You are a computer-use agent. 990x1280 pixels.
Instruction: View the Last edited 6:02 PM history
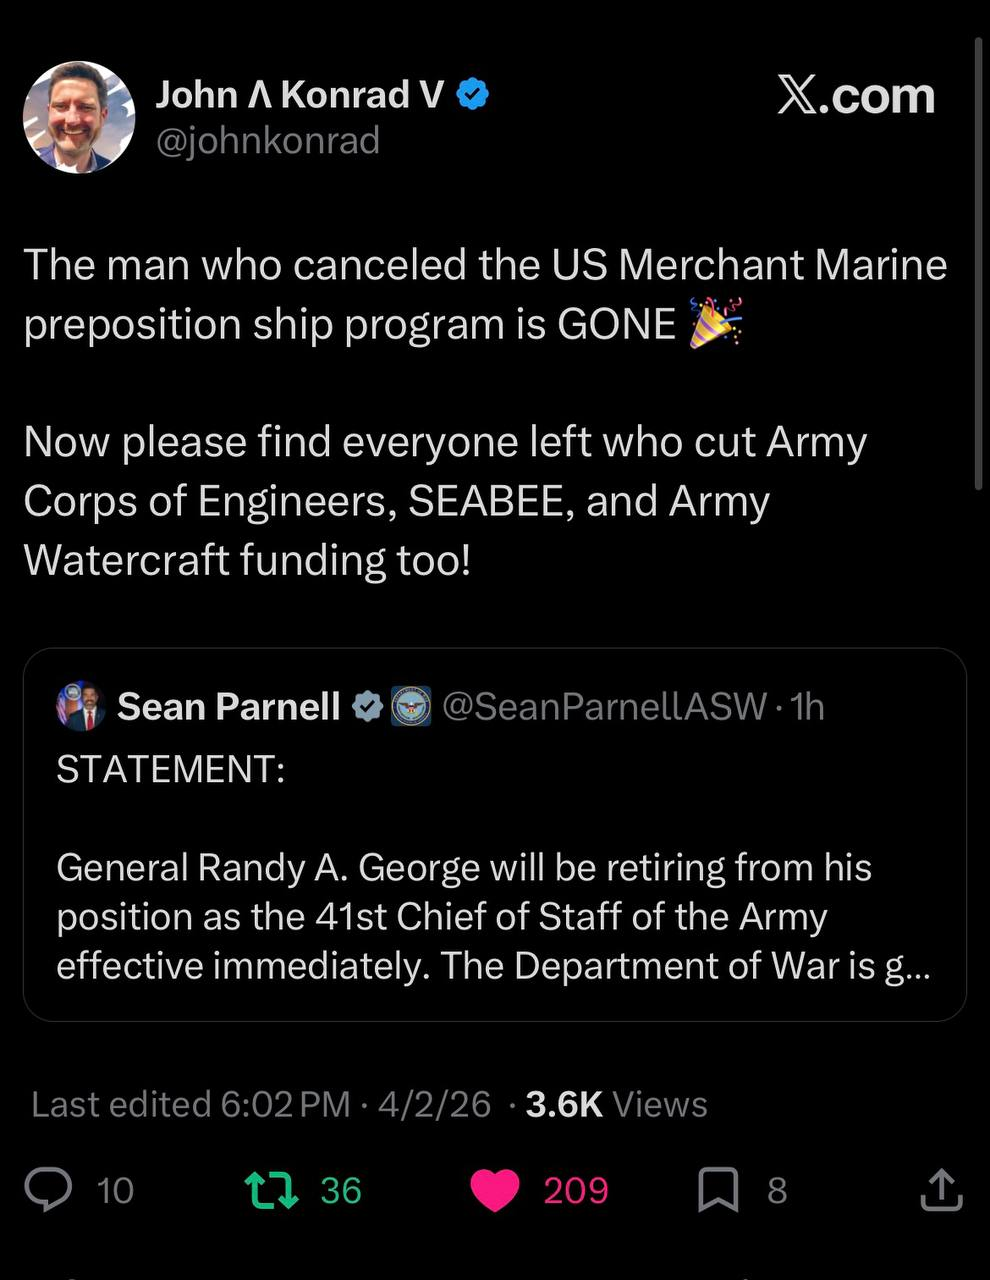point(191,1104)
